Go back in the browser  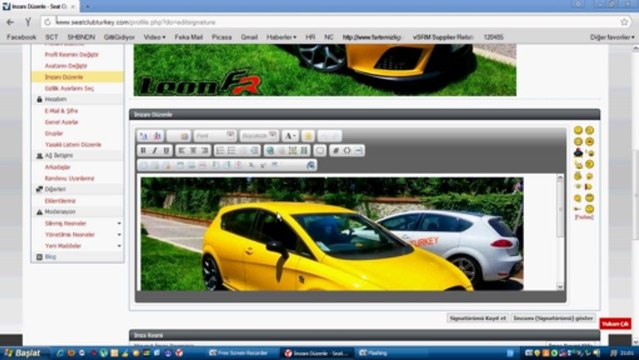(10, 22)
